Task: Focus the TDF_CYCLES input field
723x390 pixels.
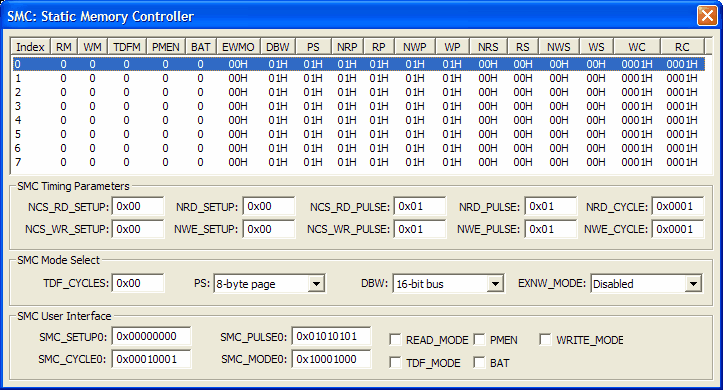Action: pos(137,283)
